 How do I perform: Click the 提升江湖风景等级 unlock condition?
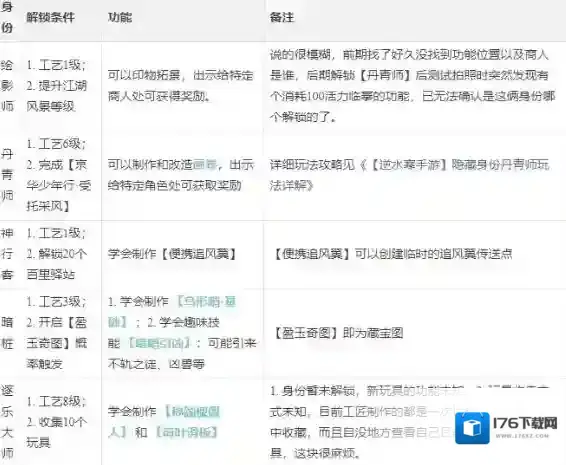point(57,96)
